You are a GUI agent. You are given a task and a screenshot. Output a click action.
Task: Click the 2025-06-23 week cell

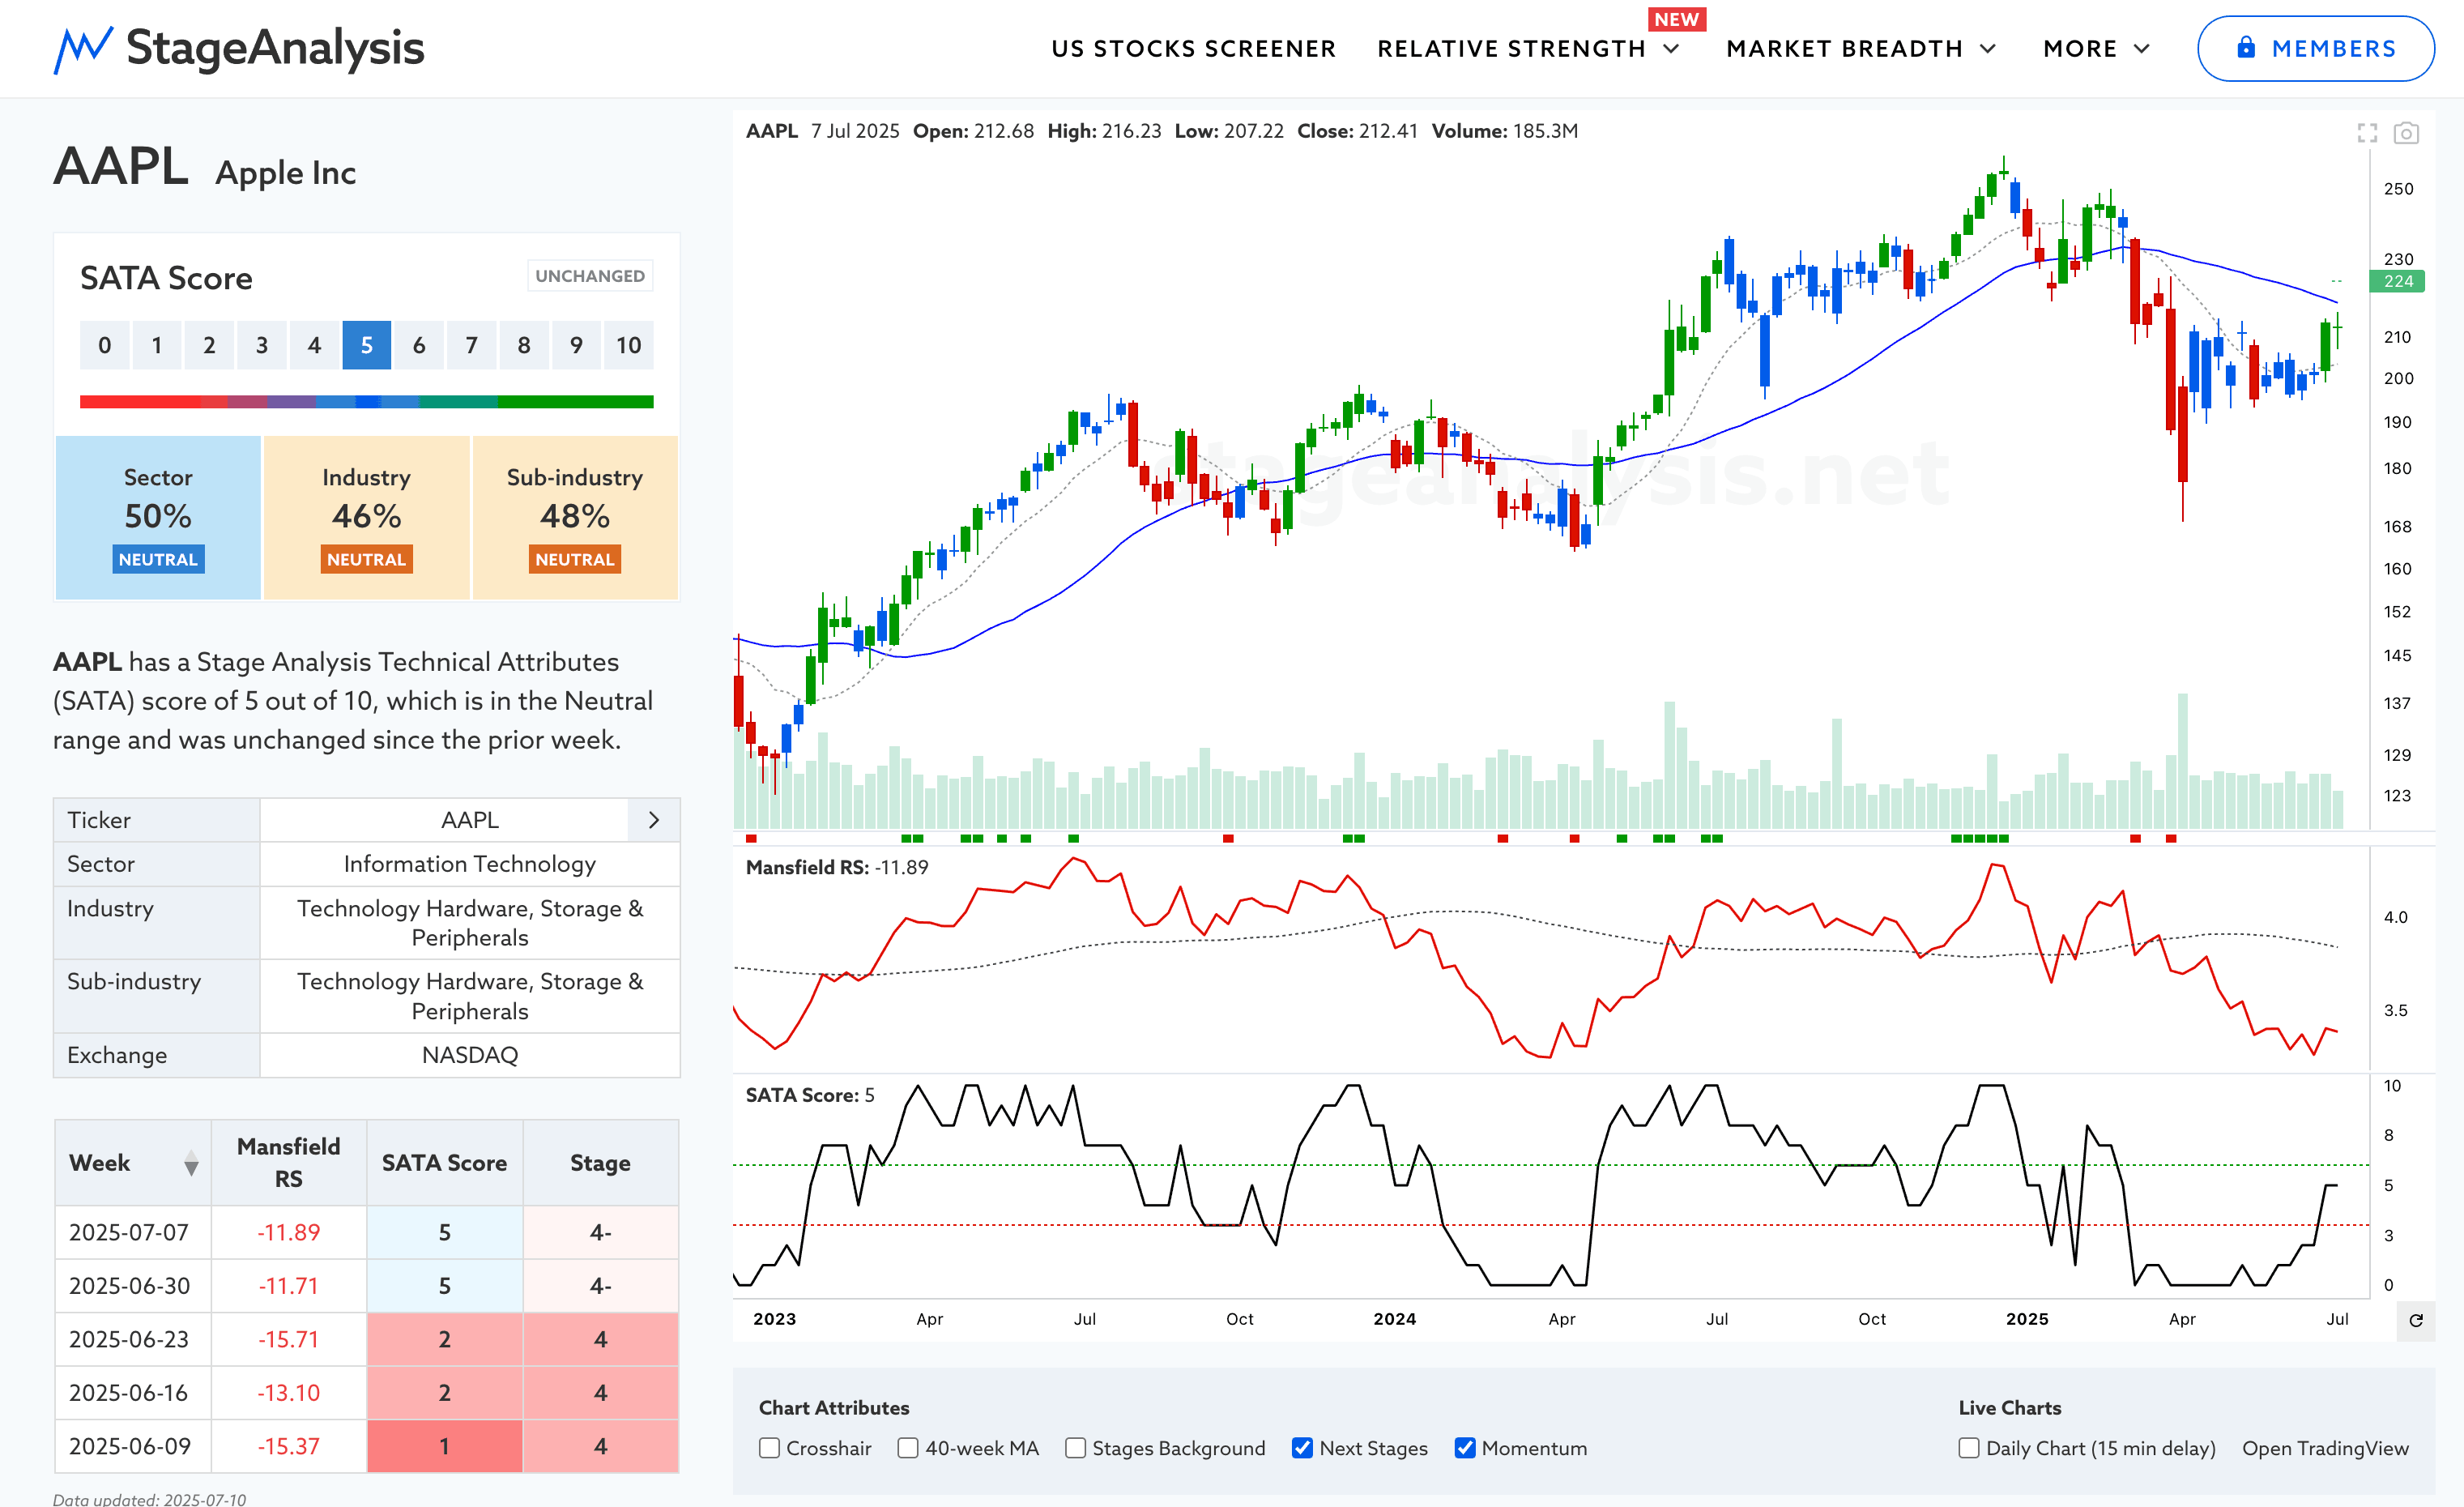tap(133, 1340)
